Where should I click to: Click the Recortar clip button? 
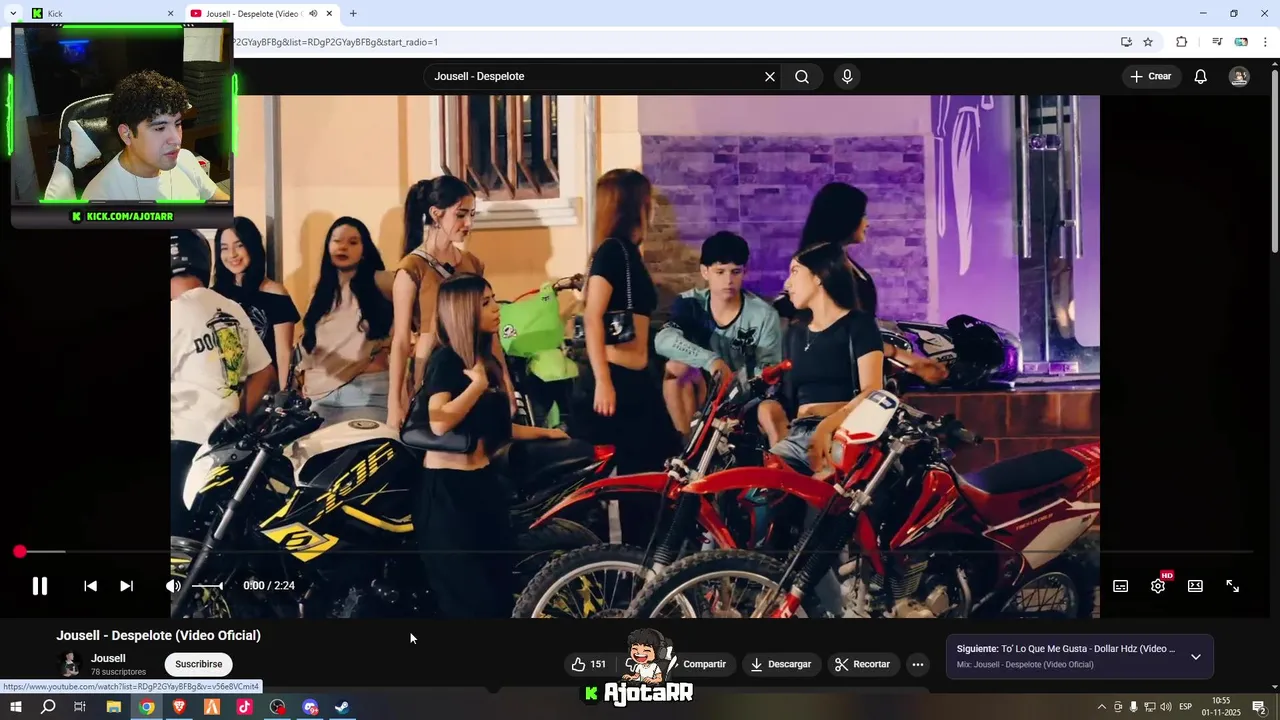pyautogui.click(x=862, y=664)
